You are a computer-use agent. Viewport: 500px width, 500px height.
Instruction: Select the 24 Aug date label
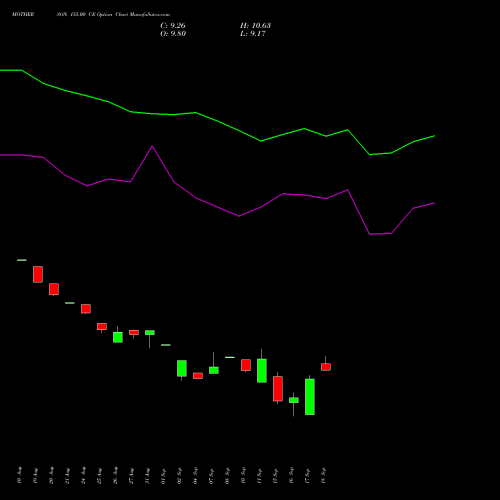(83, 476)
